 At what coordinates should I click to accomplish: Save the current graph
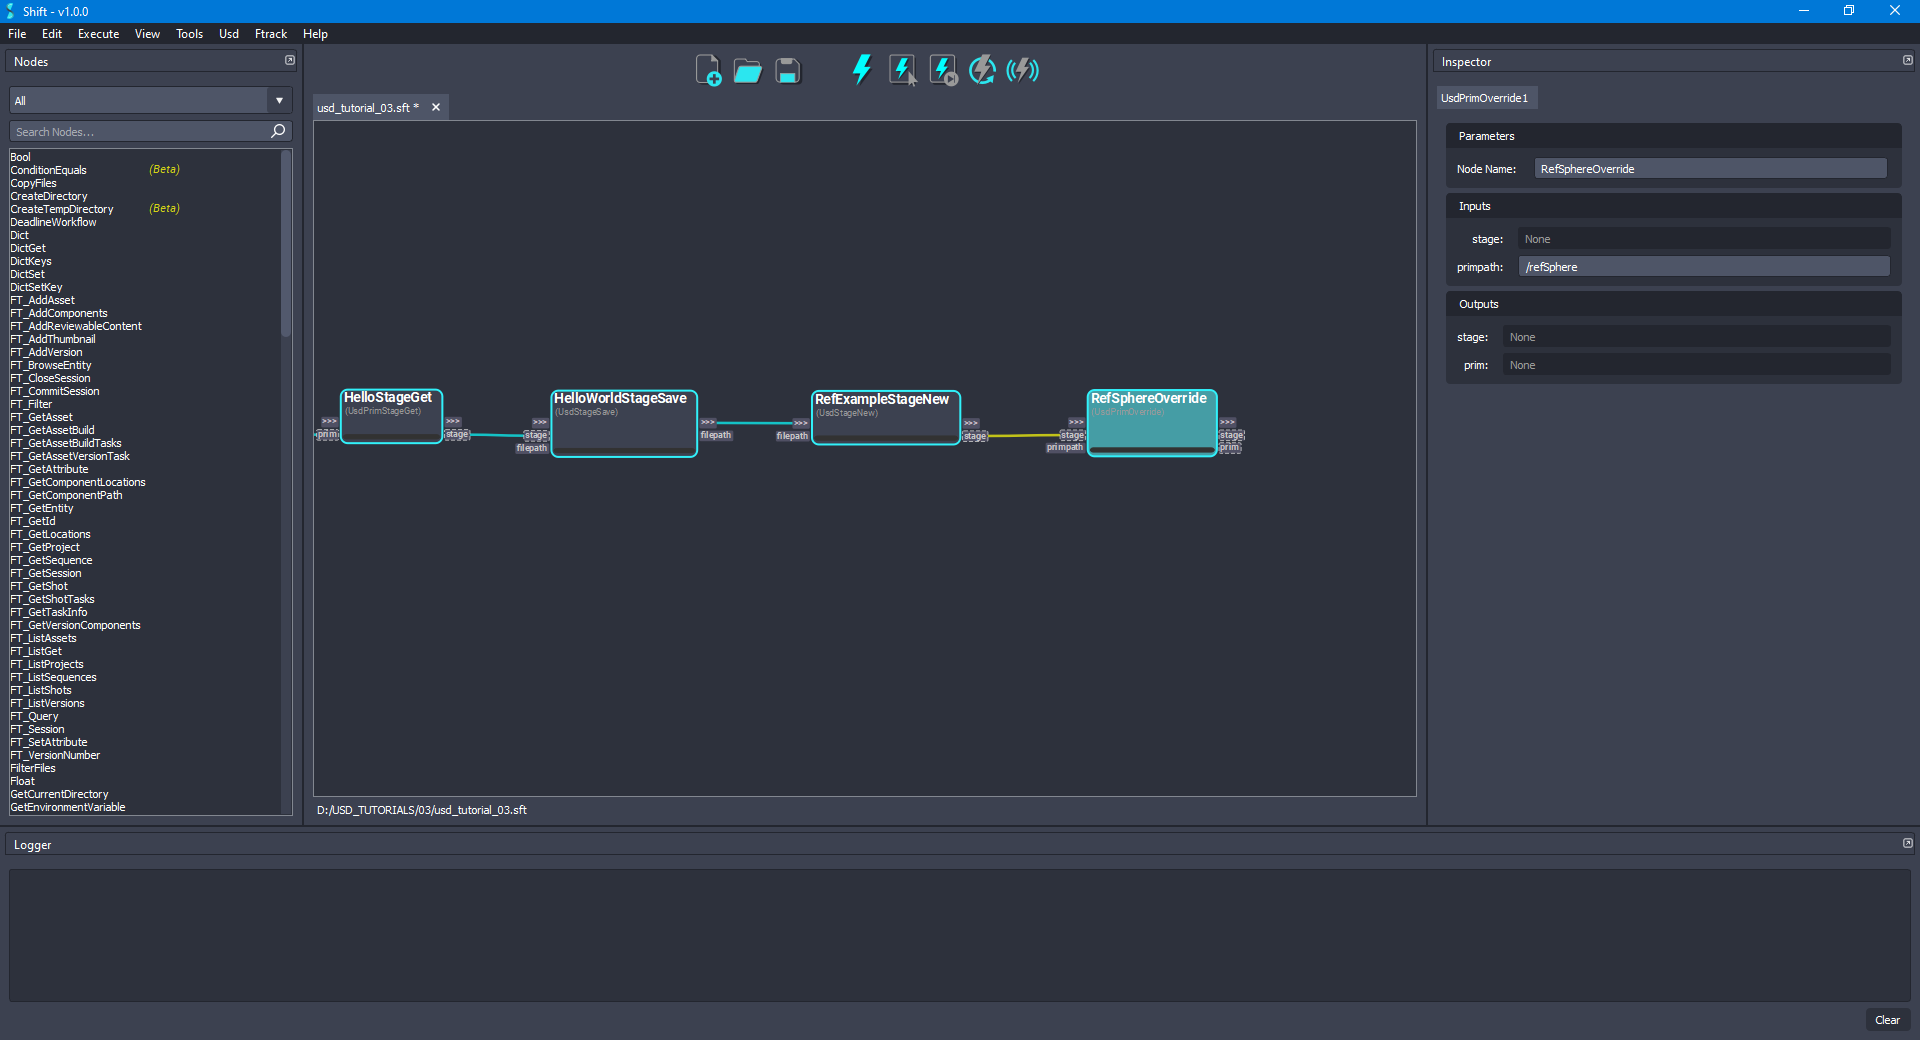(787, 70)
